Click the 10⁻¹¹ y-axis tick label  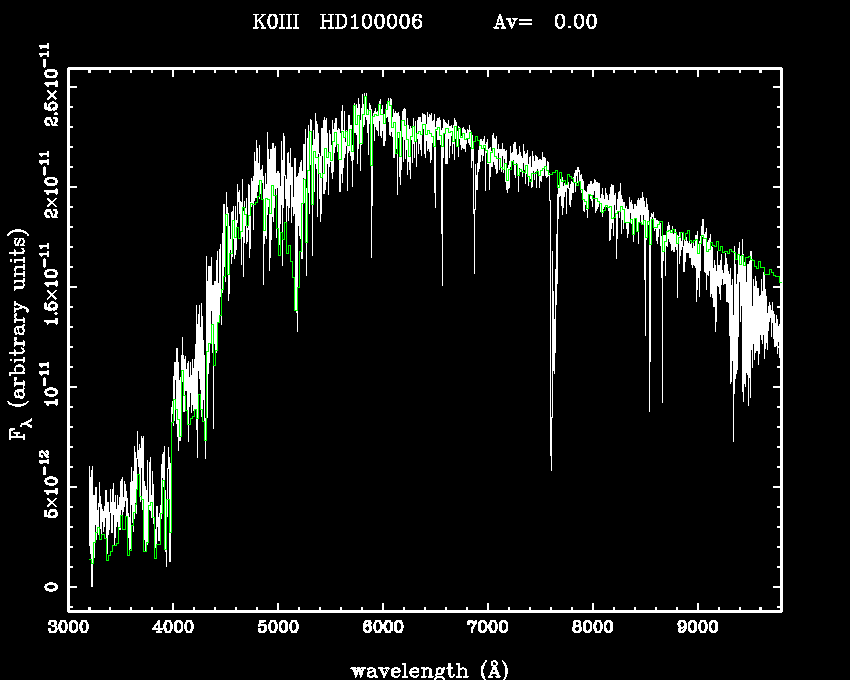click(48, 387)
